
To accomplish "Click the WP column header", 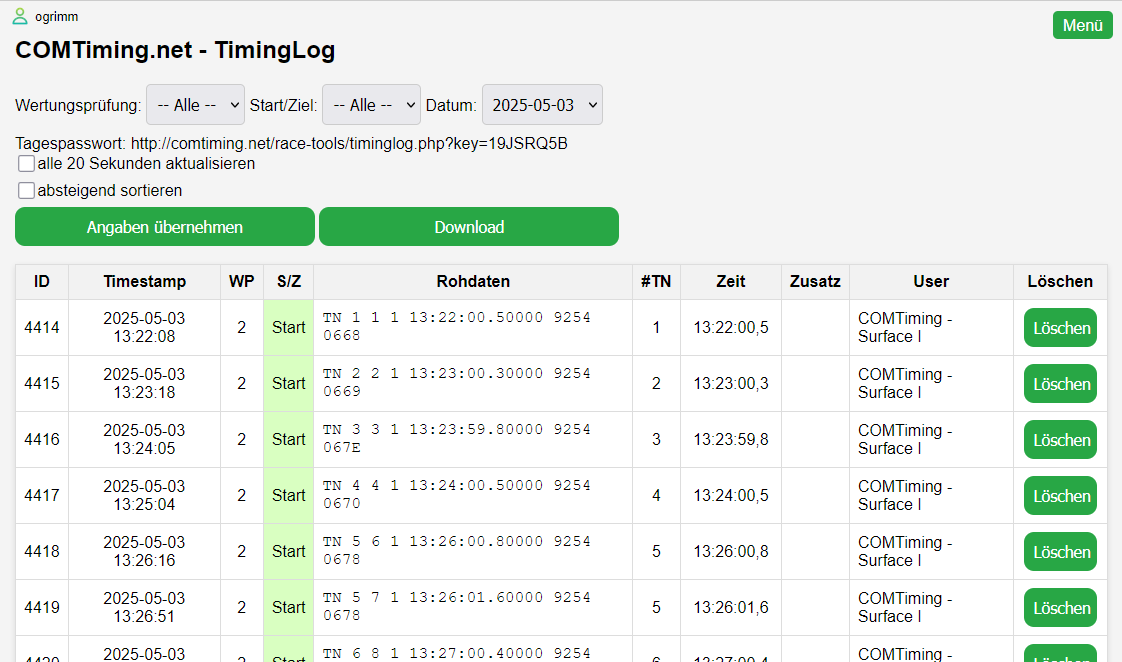I will [242, 282].
